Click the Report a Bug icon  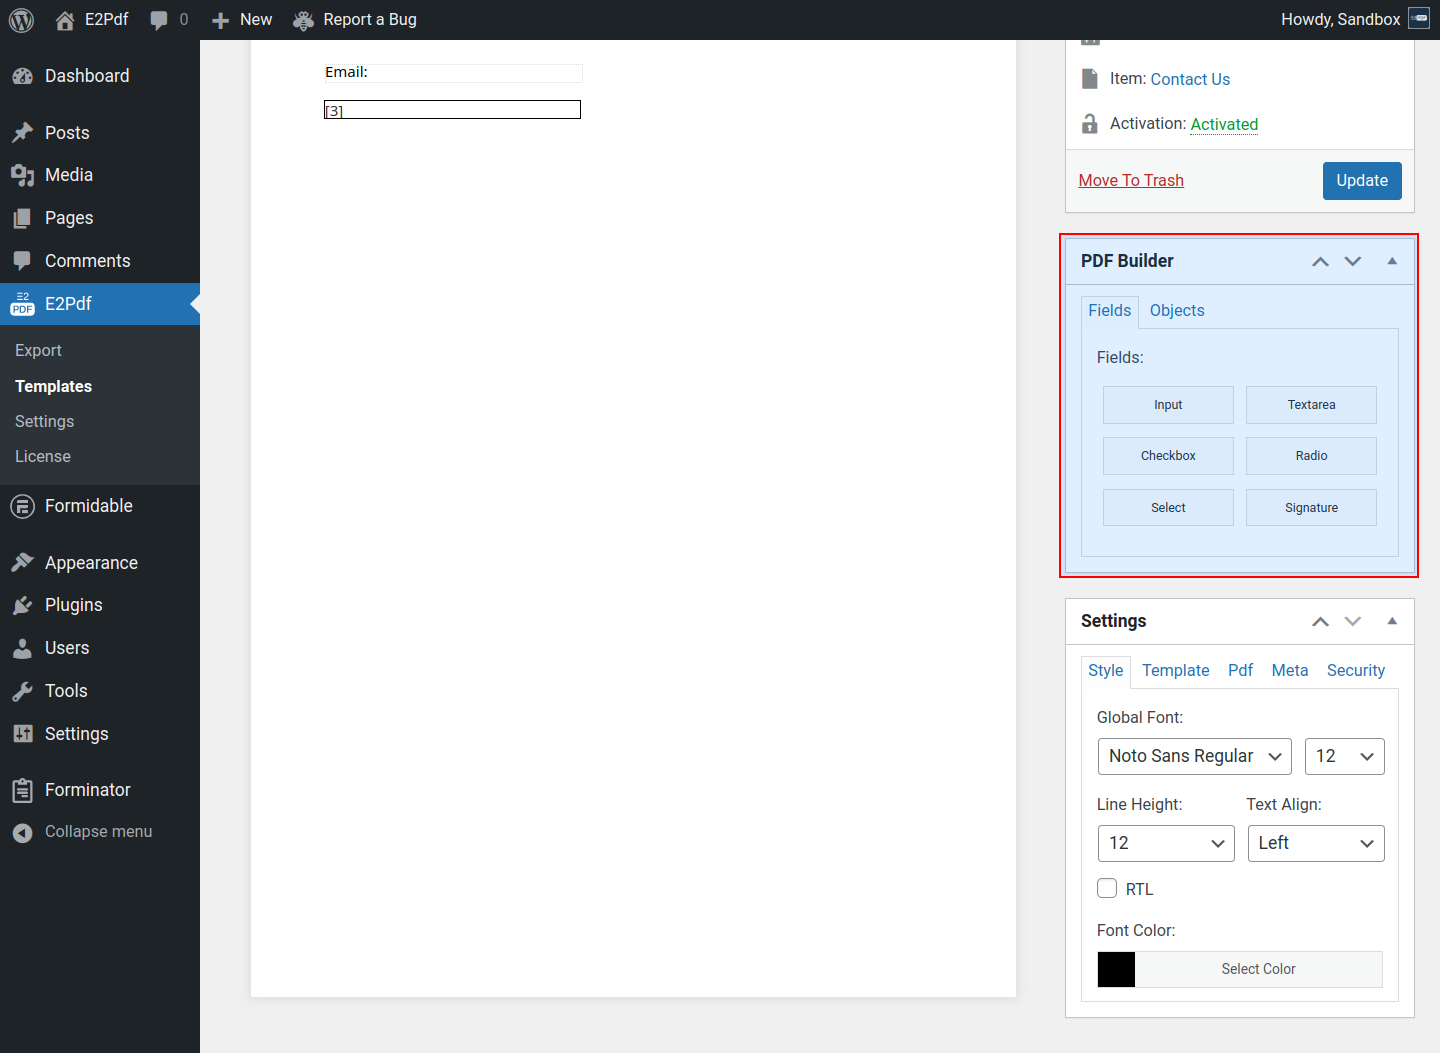tap(304, 20)
